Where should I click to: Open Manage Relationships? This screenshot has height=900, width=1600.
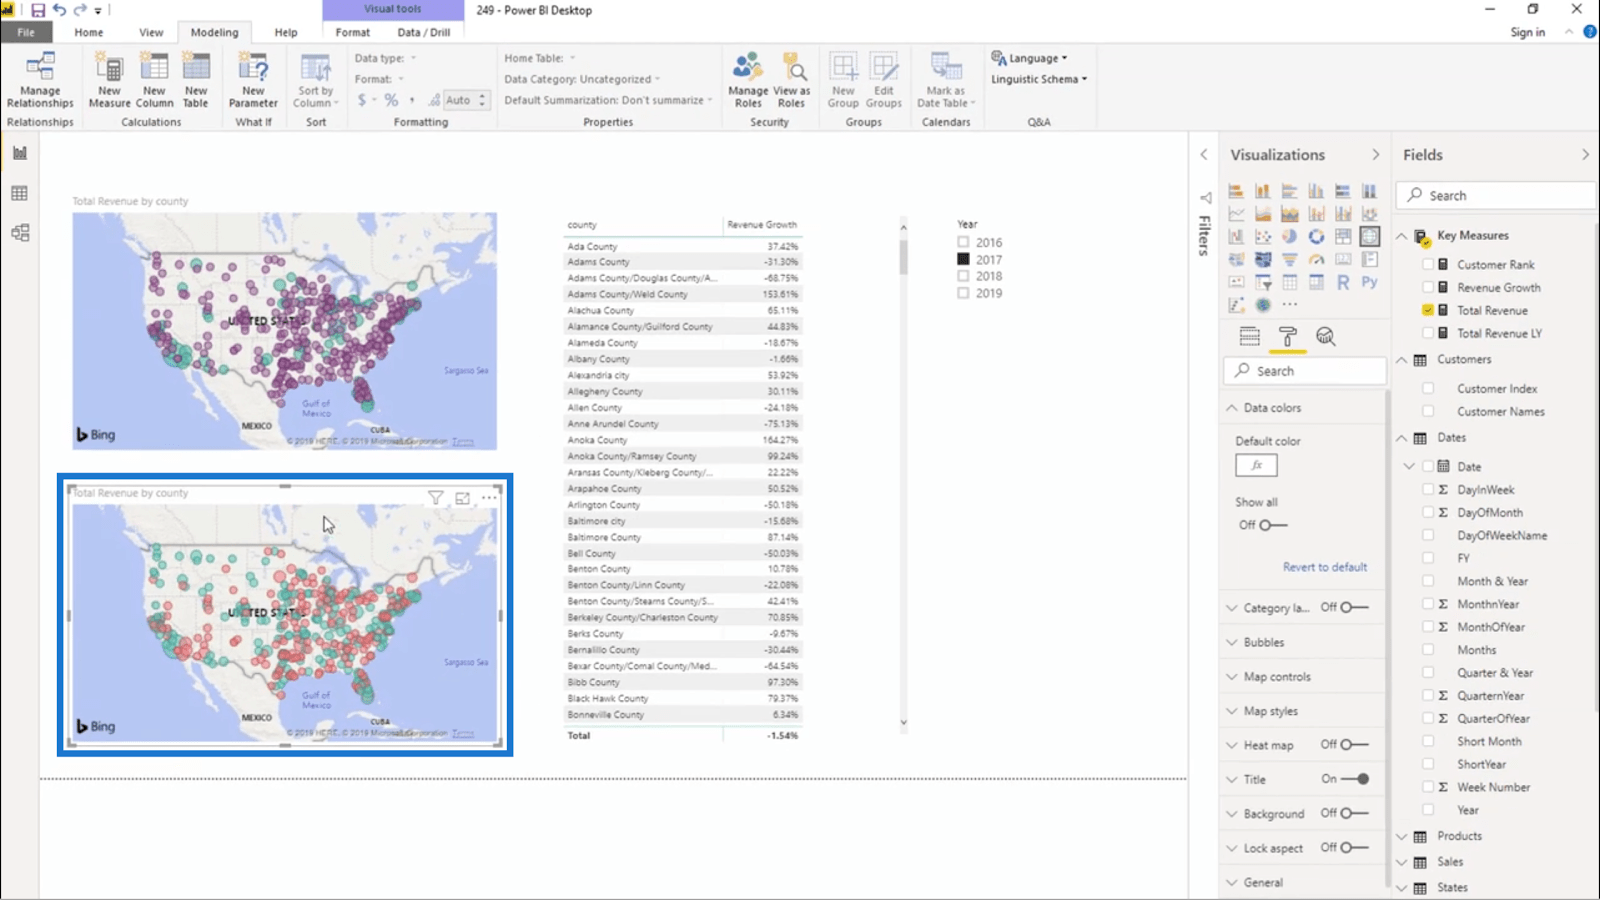pyautogui.click(x=40, y=80)
